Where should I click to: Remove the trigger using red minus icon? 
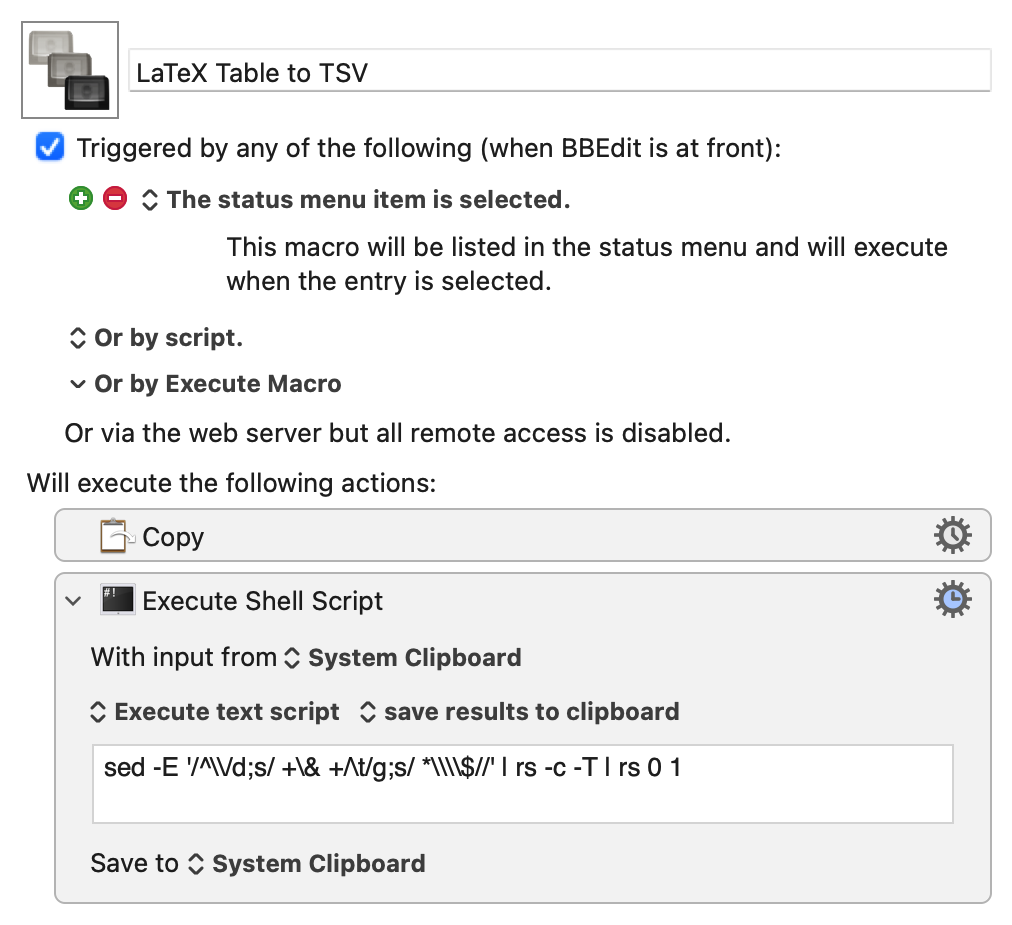[x=115, y=199]
